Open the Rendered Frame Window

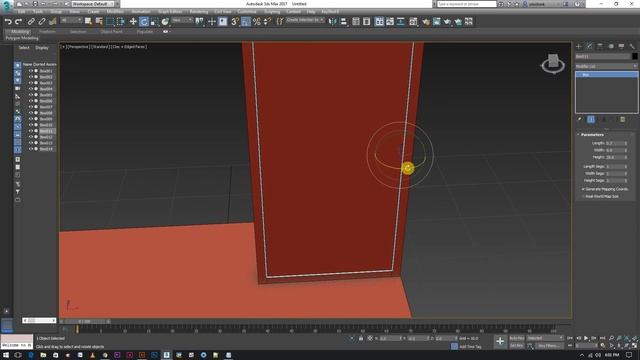tap(437, 22)
